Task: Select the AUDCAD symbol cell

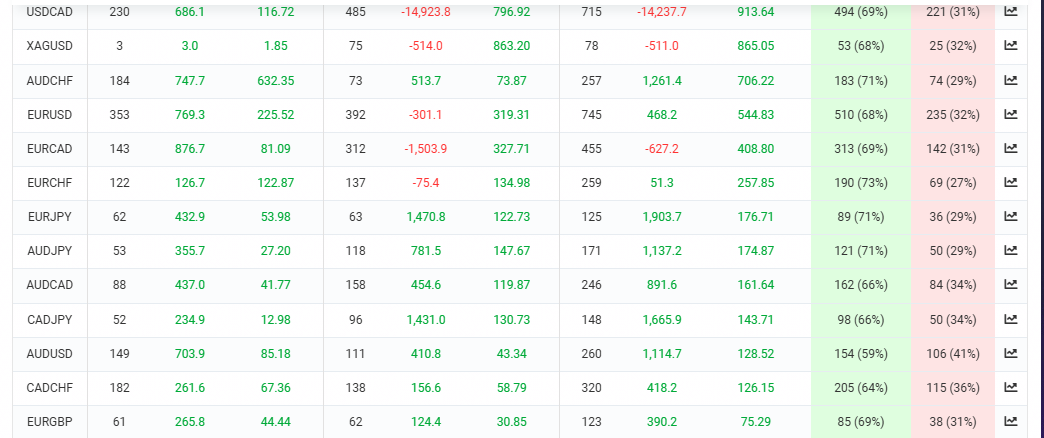Action: [50, 286]
